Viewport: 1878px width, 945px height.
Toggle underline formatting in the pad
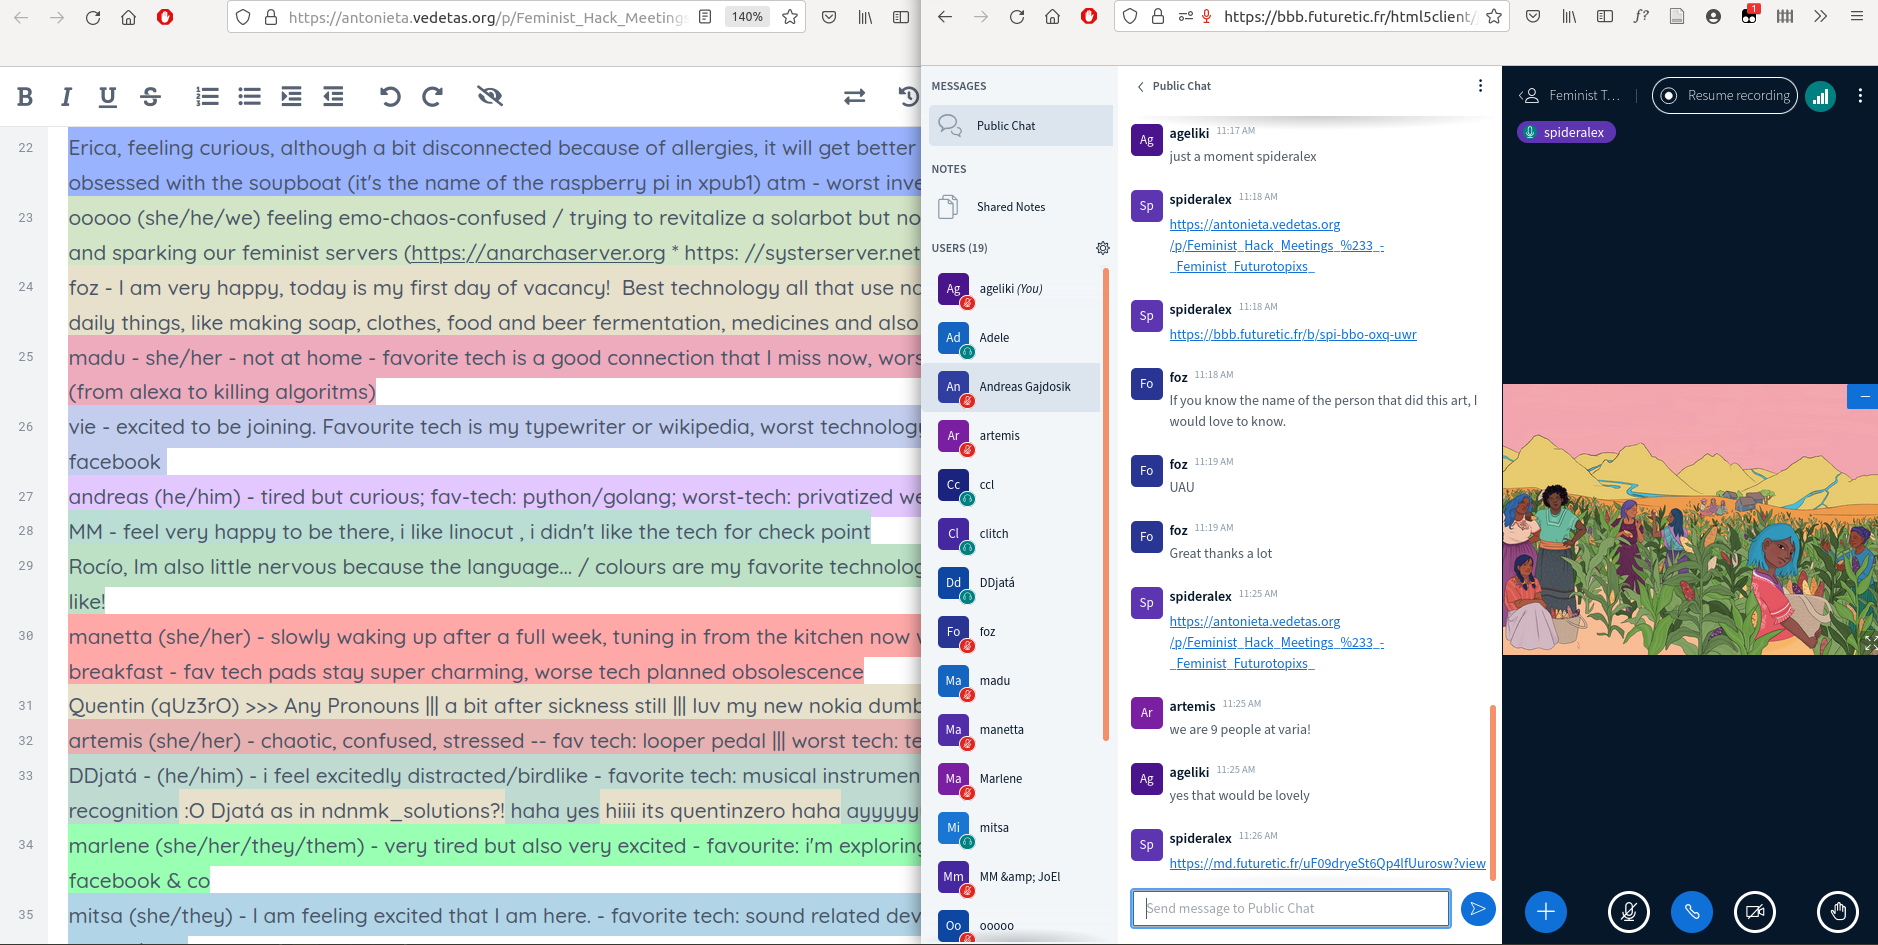coord(108,97)
